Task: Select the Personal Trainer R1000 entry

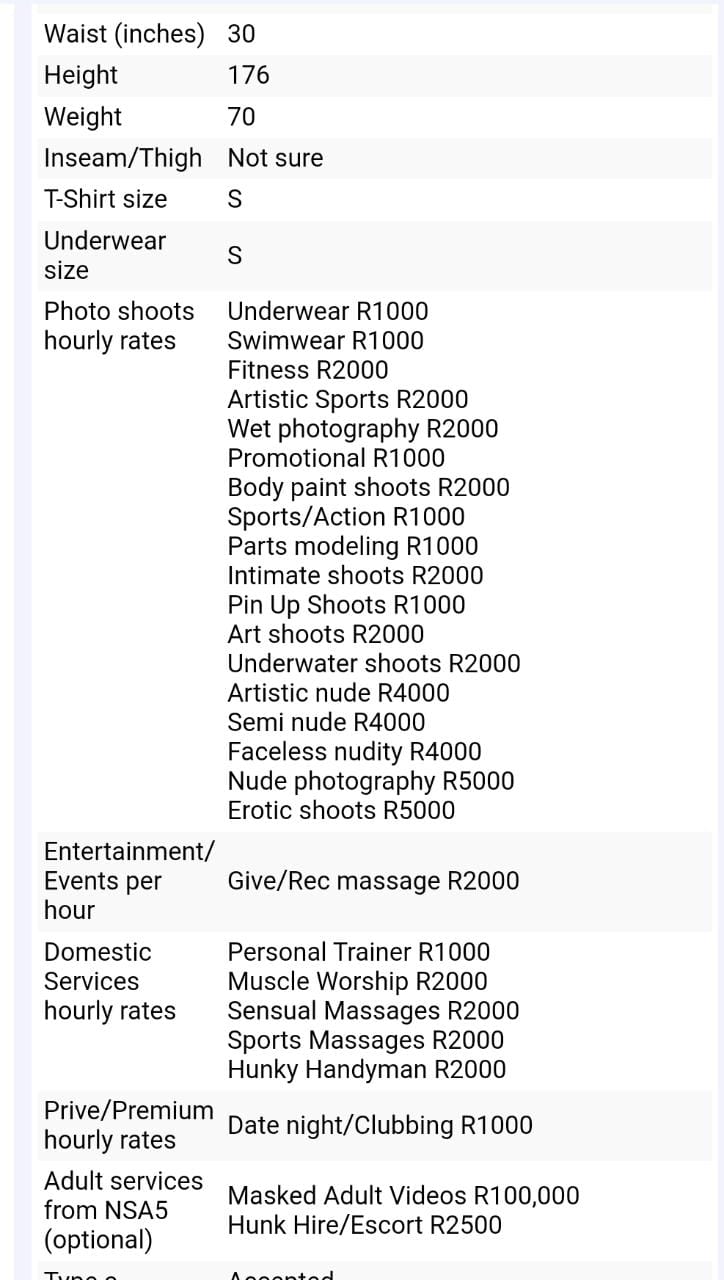Action: [359, 952]
